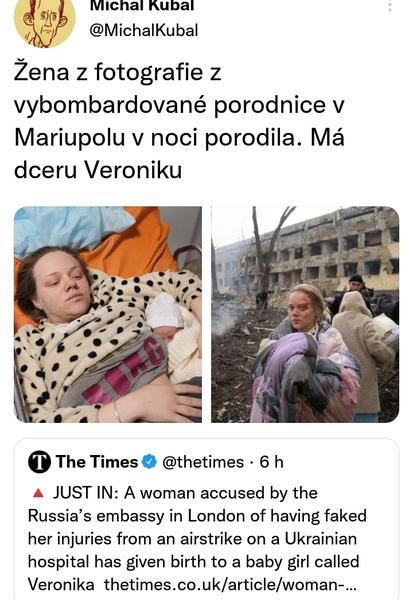The height and width of the screenshot is (600, 413).
Task: Open the left photo with polka-dot blanket
Action: click(108, 315)
